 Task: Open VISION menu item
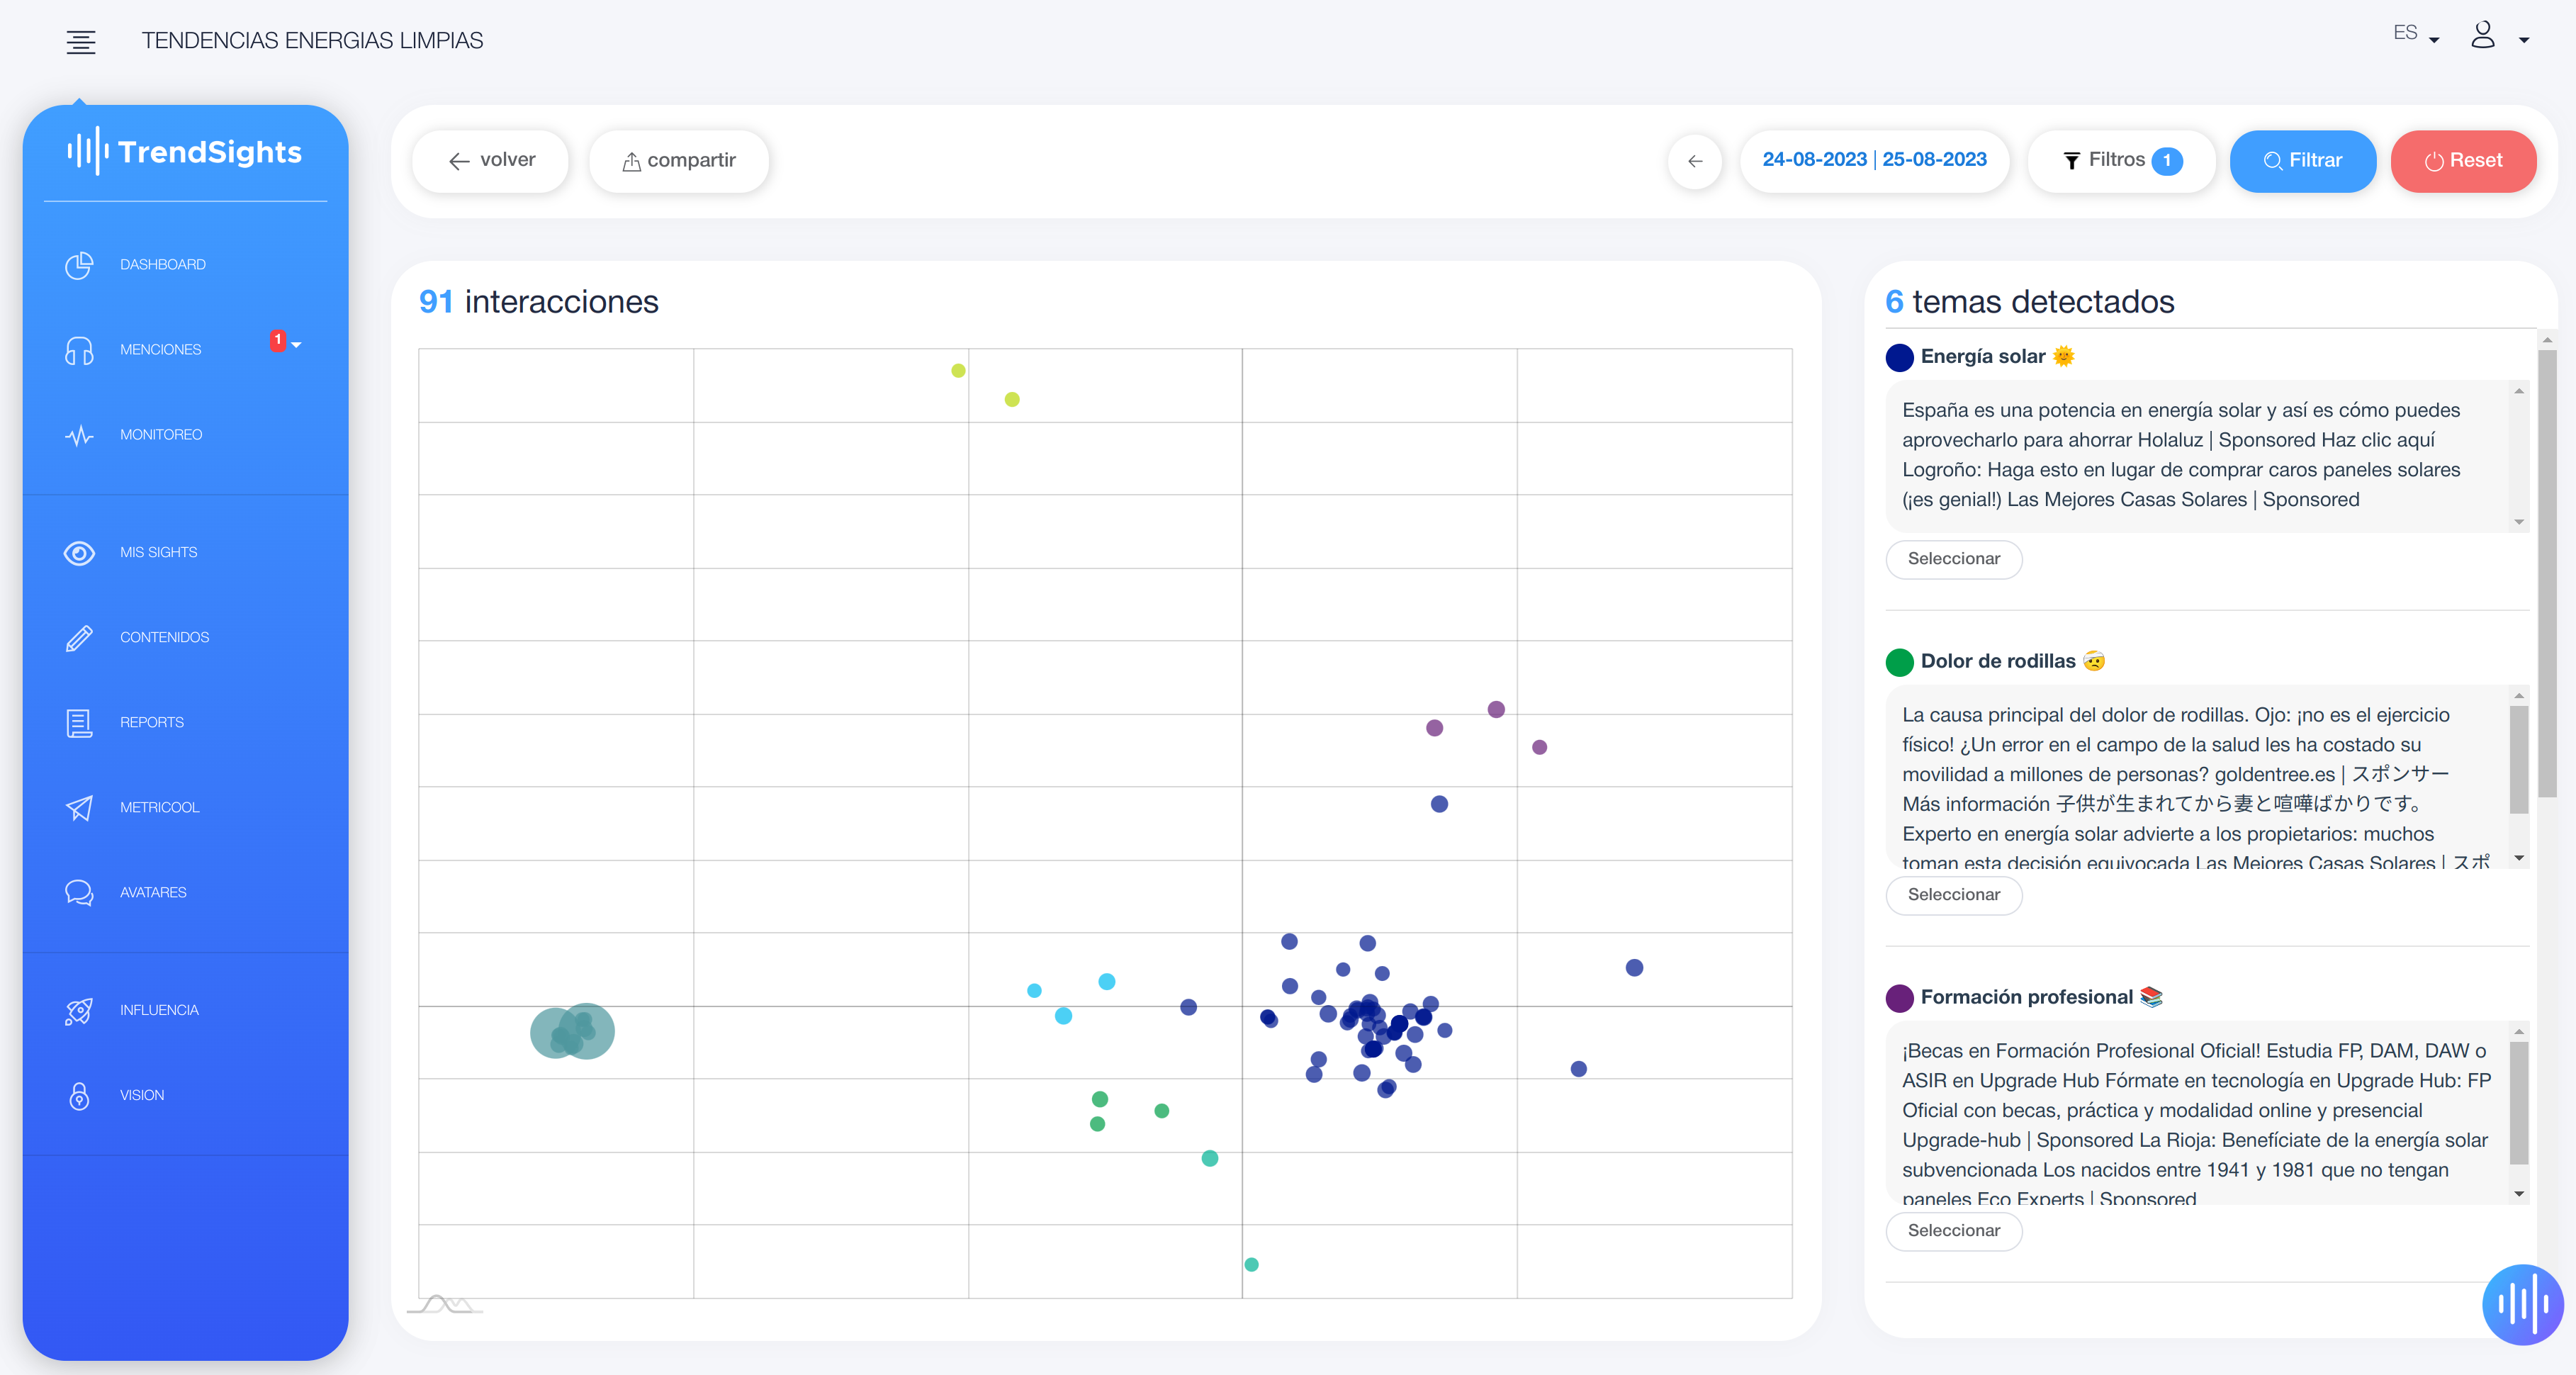point(142,1096)
